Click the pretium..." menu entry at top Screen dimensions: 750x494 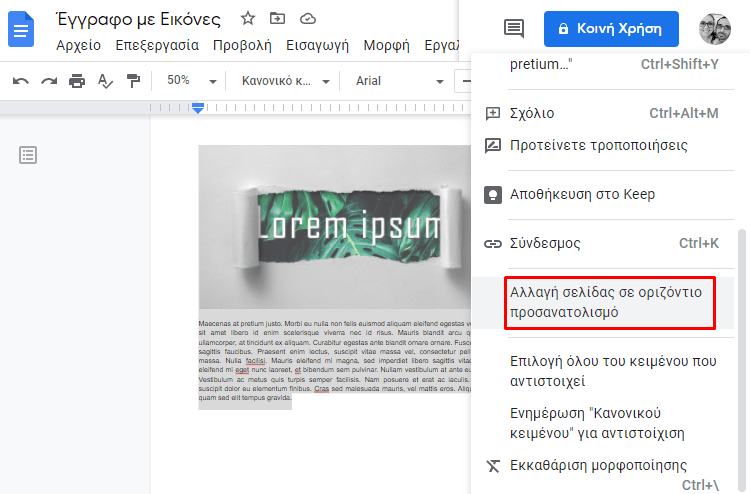603,64
